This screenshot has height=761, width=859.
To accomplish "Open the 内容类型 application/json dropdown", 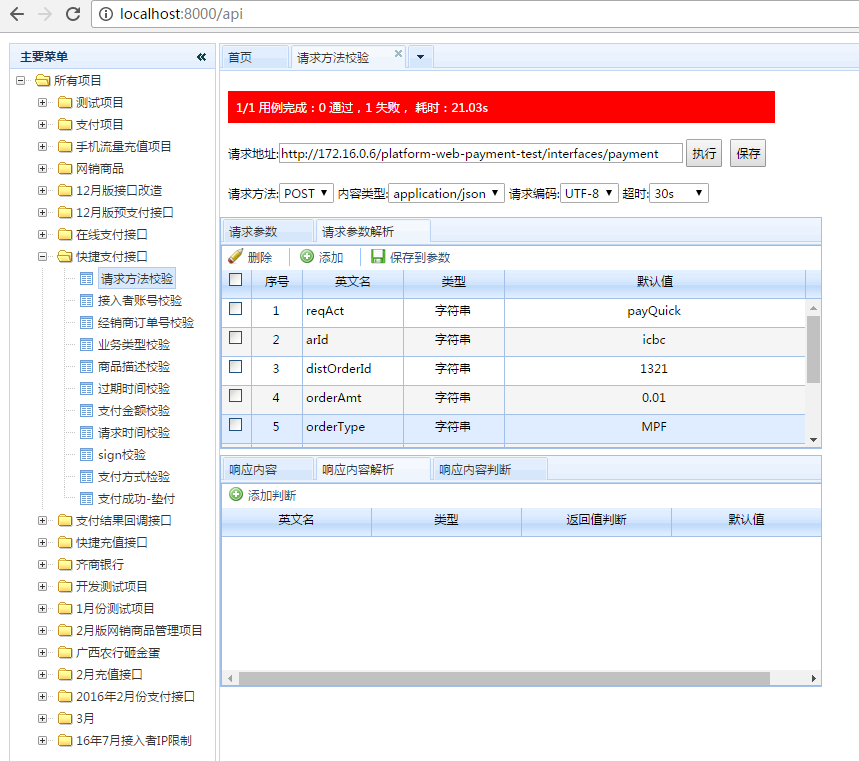I will tap(446, 193).
